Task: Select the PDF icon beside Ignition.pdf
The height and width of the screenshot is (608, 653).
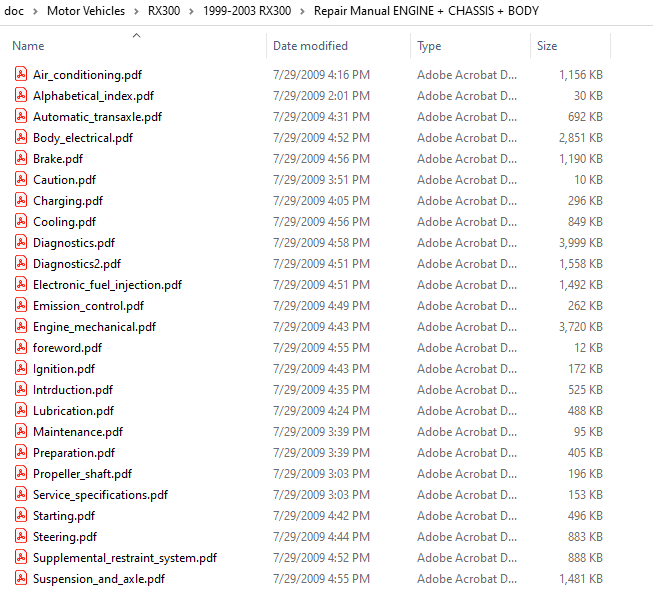Action: tap(21, 369)
